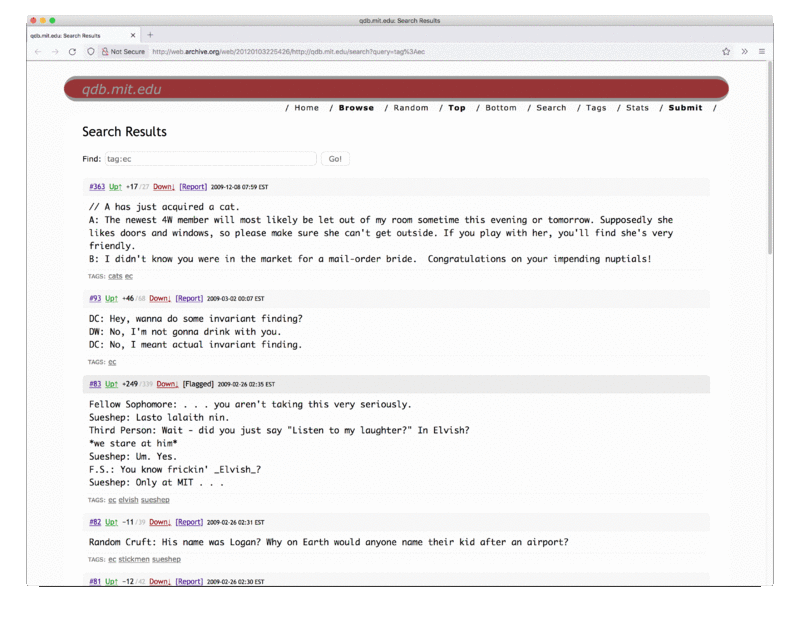Go to the Random quotes page
Viewport: 800px width, 624px height.
(411, 108)
